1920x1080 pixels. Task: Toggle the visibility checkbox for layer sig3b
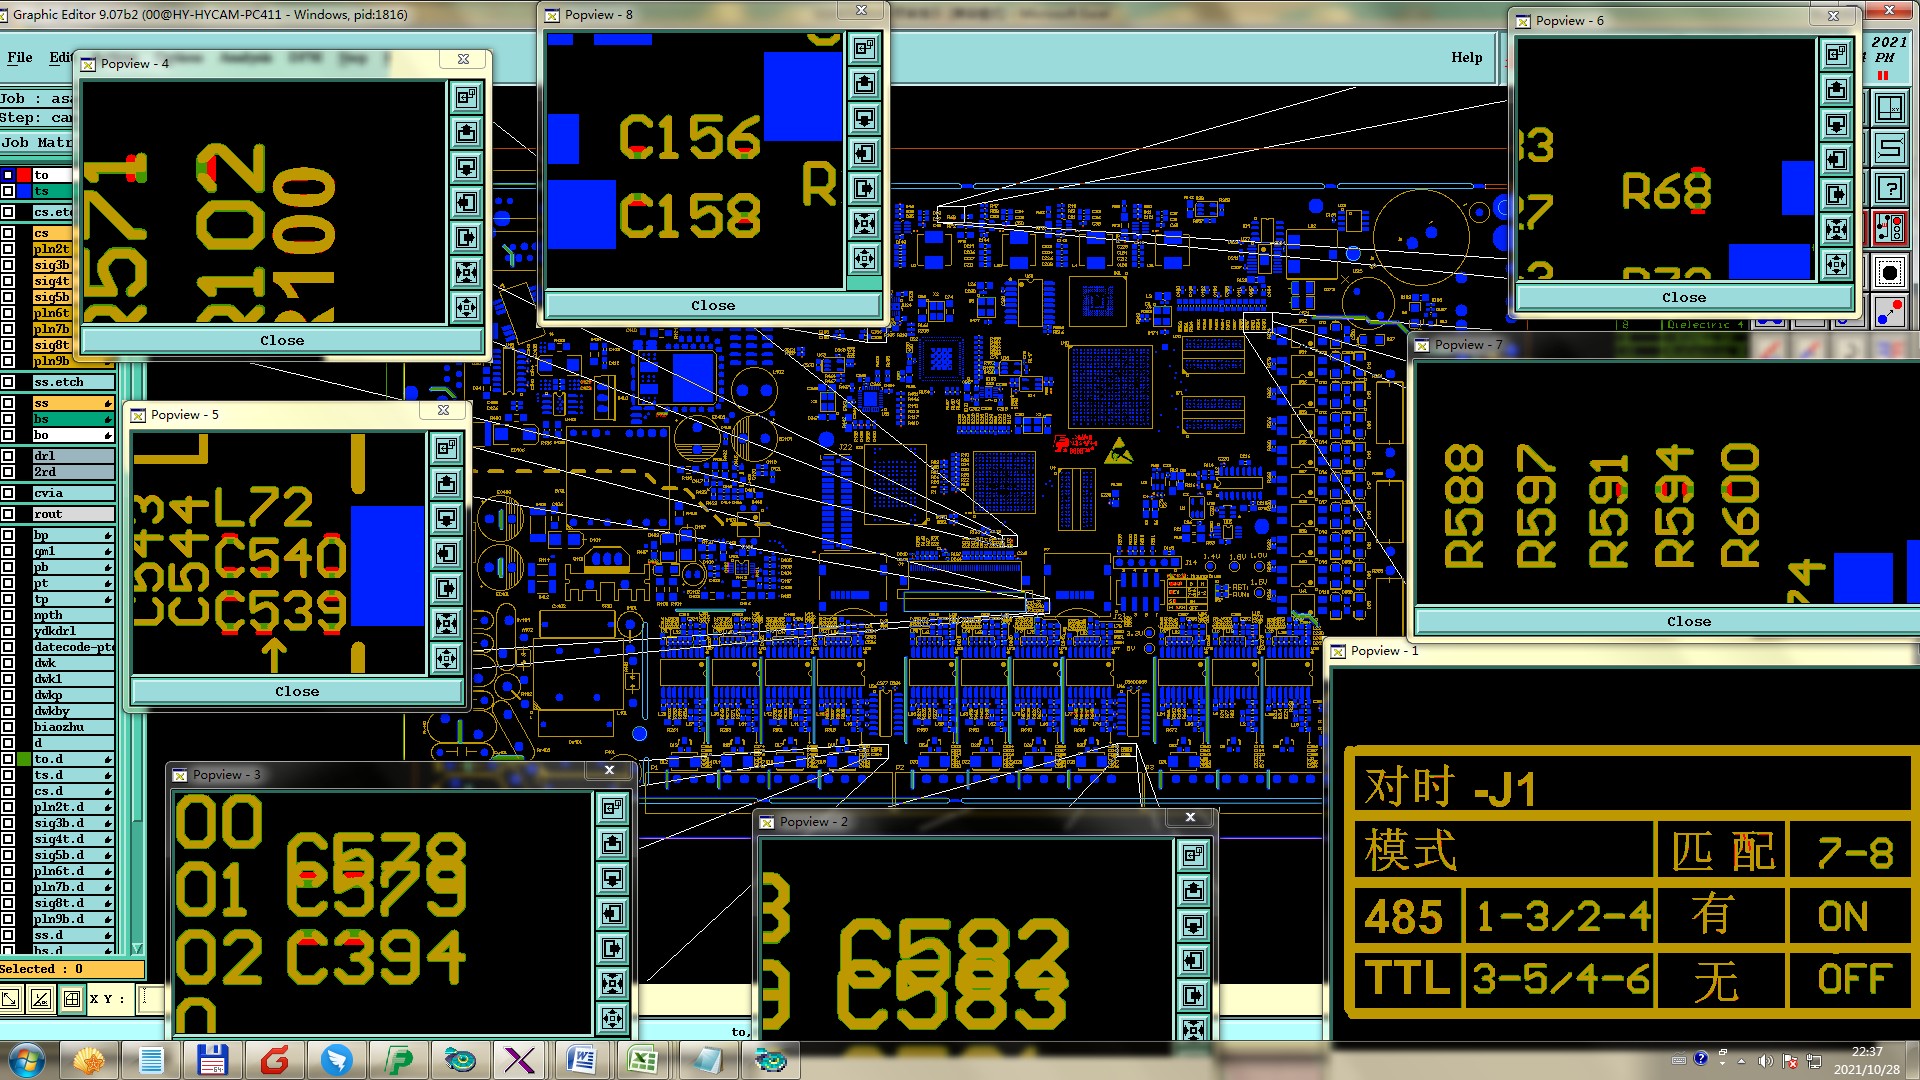pyautogui.click(x=8, y=265)
